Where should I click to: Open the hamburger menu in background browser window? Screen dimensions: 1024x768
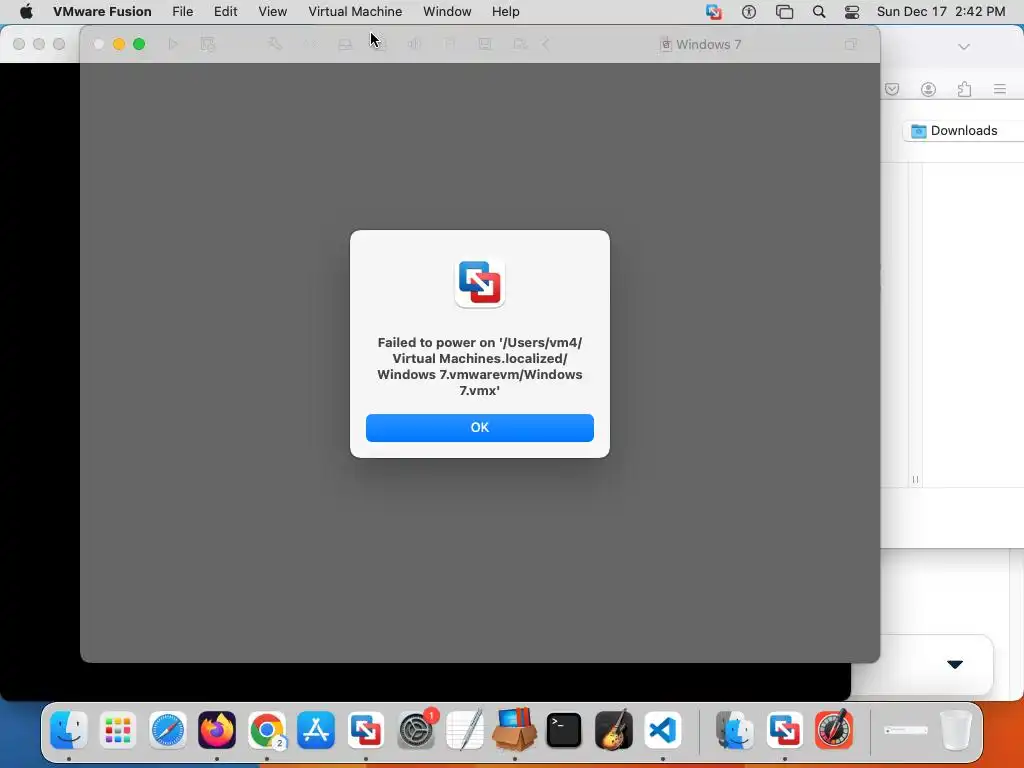pyautogui.click(x=1000, y=89)
